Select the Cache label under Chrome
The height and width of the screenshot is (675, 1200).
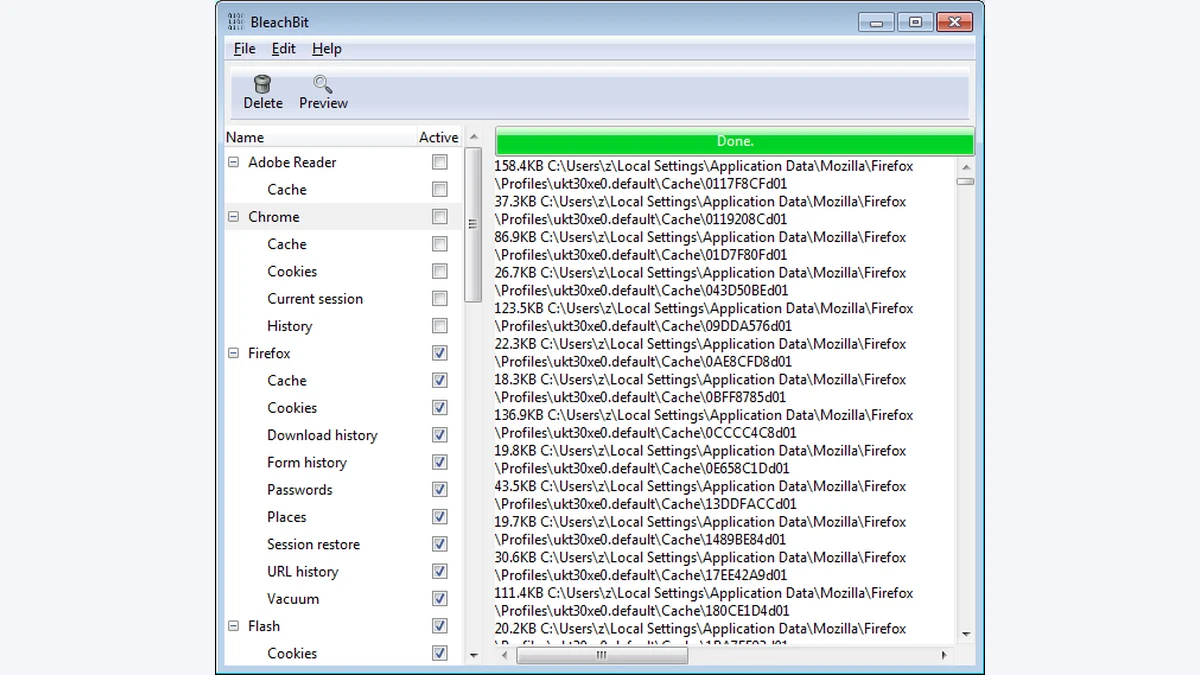(x=287, y=244)
